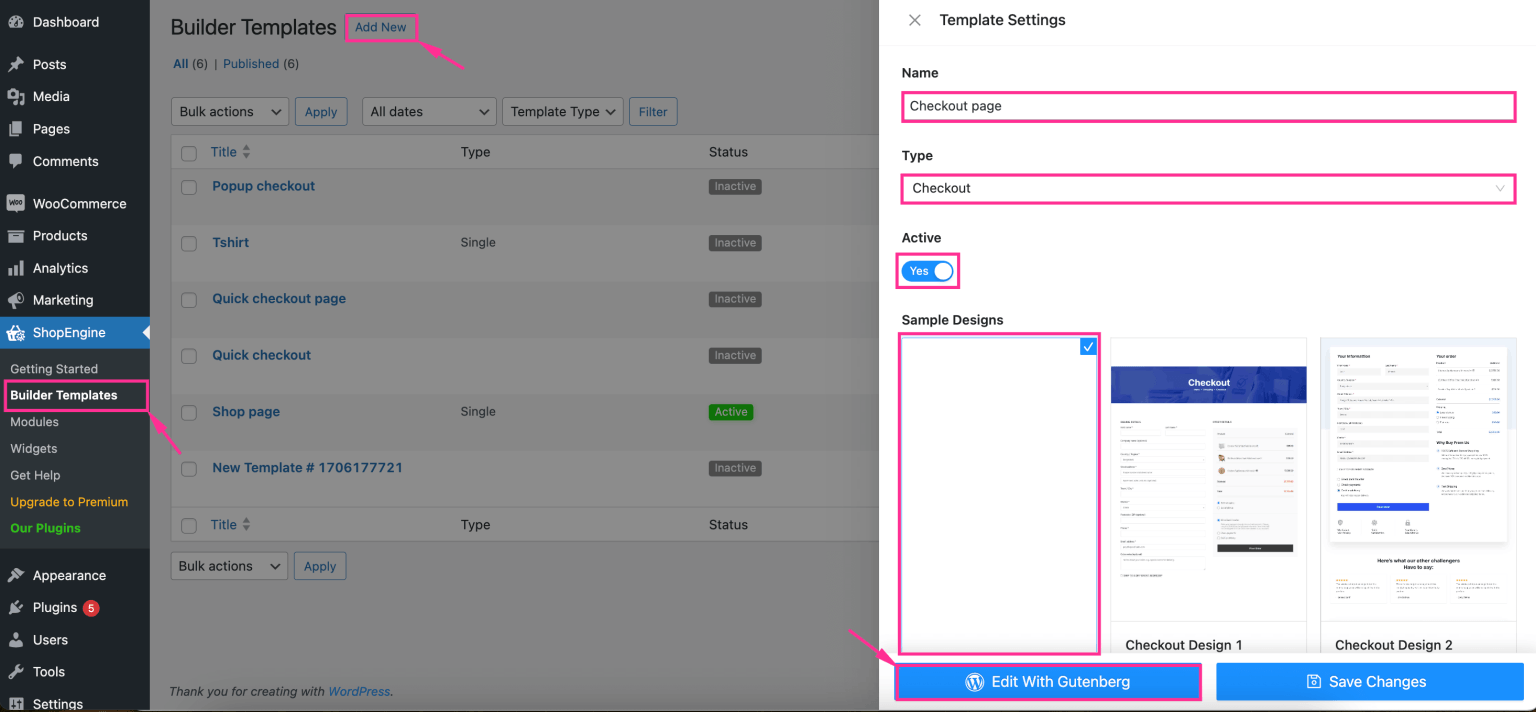The width and height of the screenshot is (1536, 712).
Task: Switch to the Published templates view
Action: point(251,63)
